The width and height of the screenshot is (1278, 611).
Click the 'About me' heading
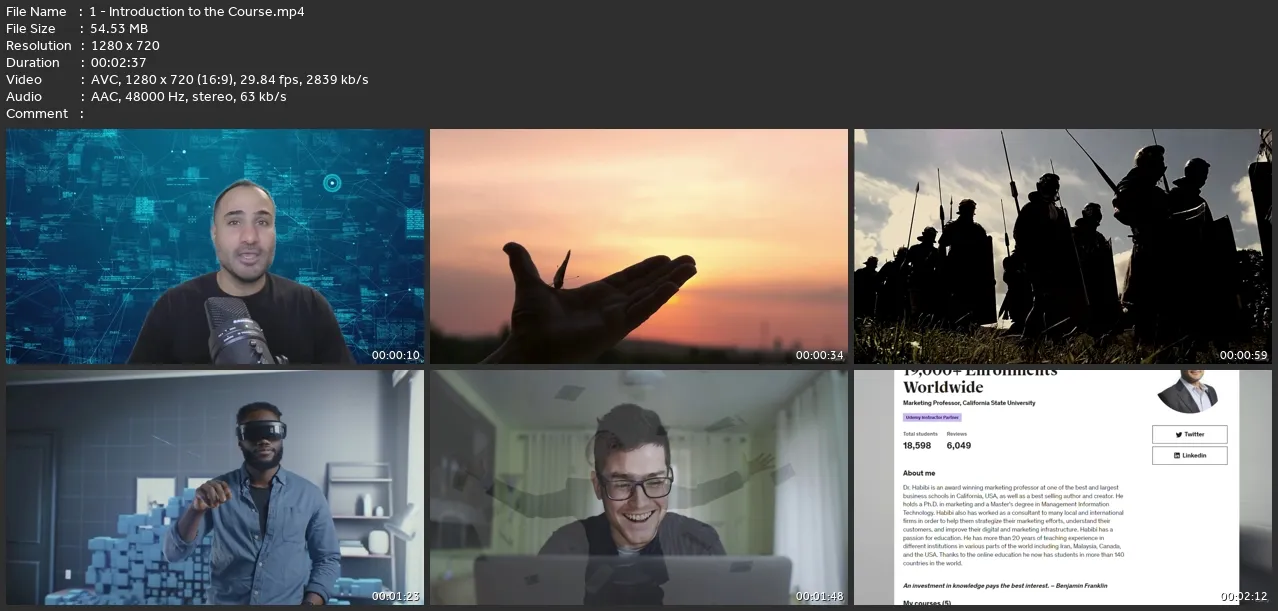click(919, 473)
